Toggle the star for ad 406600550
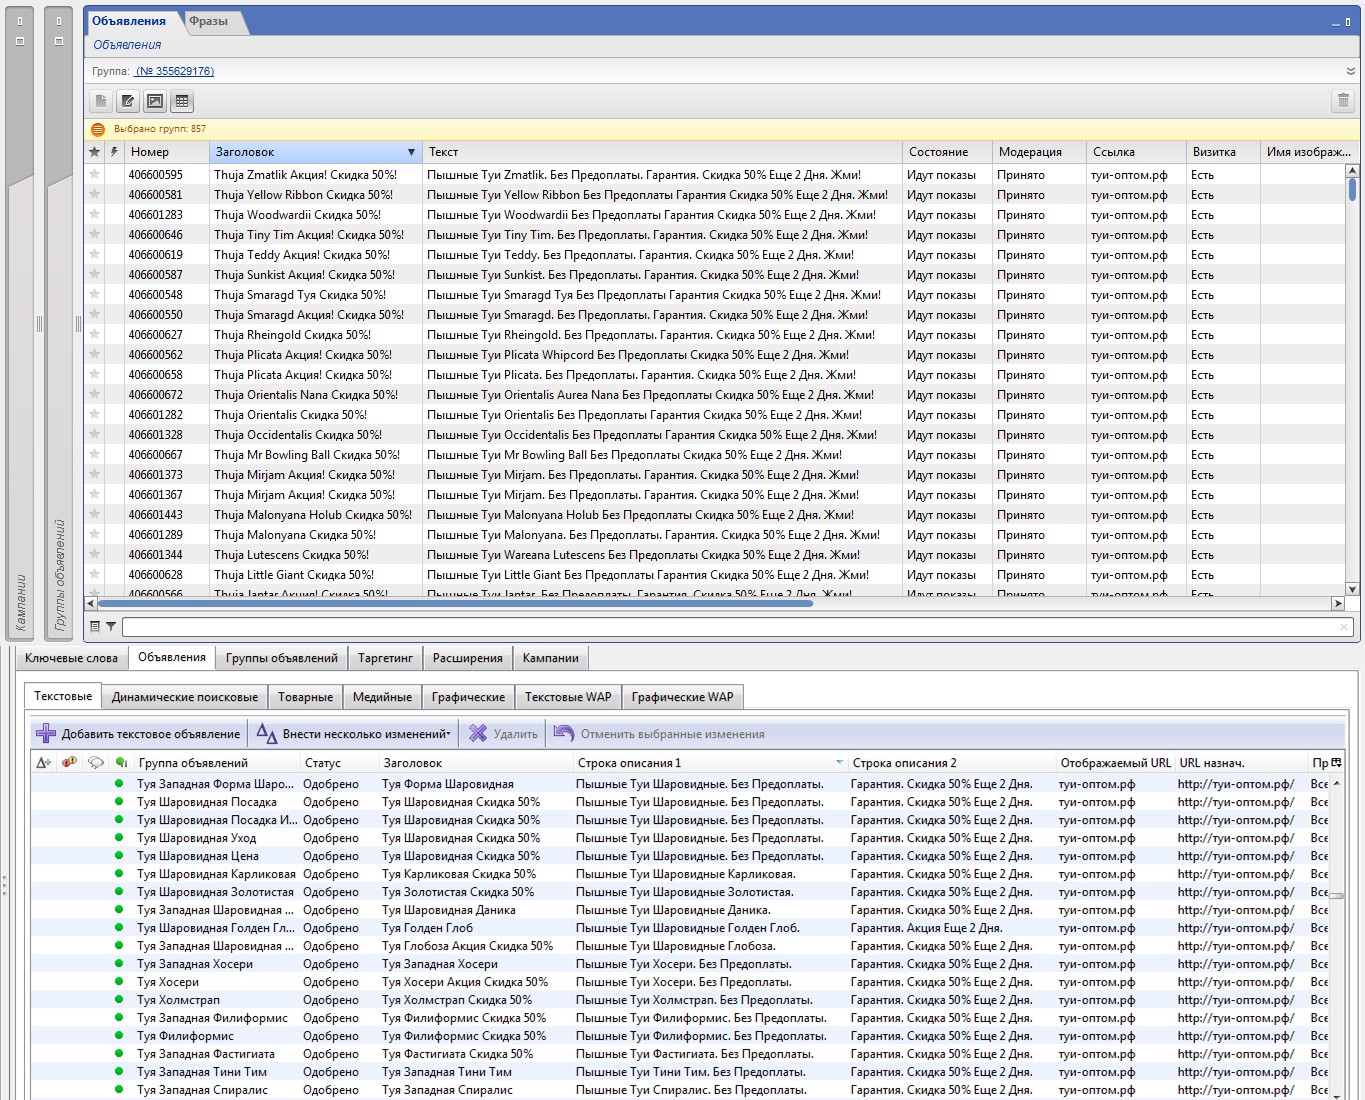1365x1100 pixels. click(95, 315)
